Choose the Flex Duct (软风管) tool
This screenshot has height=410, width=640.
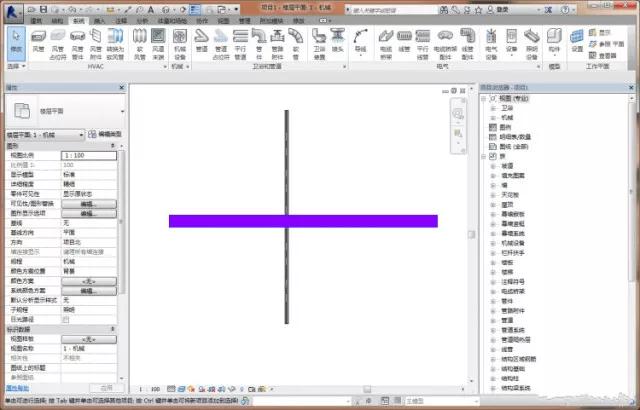pos(140,44)
